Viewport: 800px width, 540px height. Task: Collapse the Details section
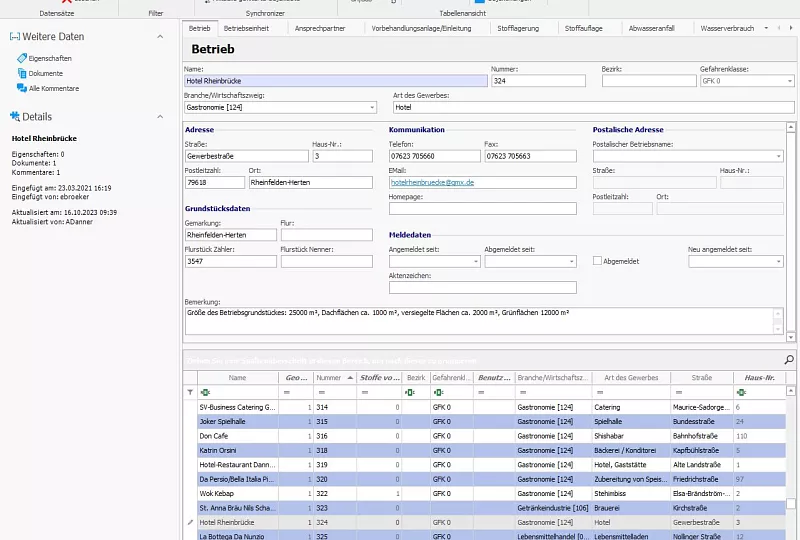point(160,116)
